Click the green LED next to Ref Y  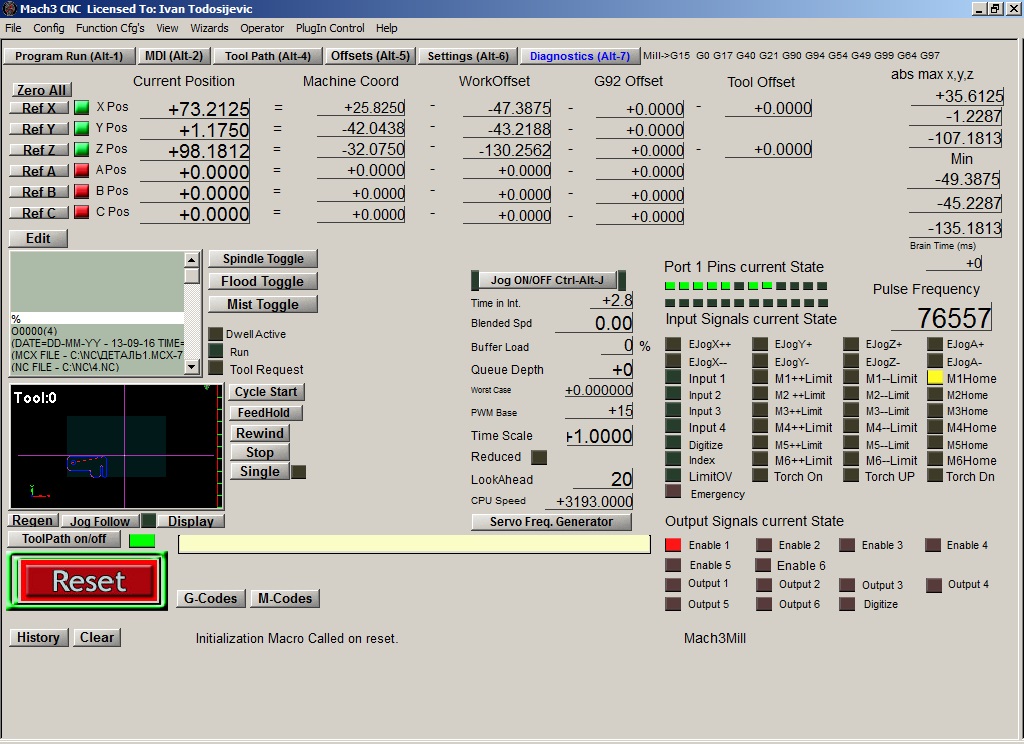82,128
